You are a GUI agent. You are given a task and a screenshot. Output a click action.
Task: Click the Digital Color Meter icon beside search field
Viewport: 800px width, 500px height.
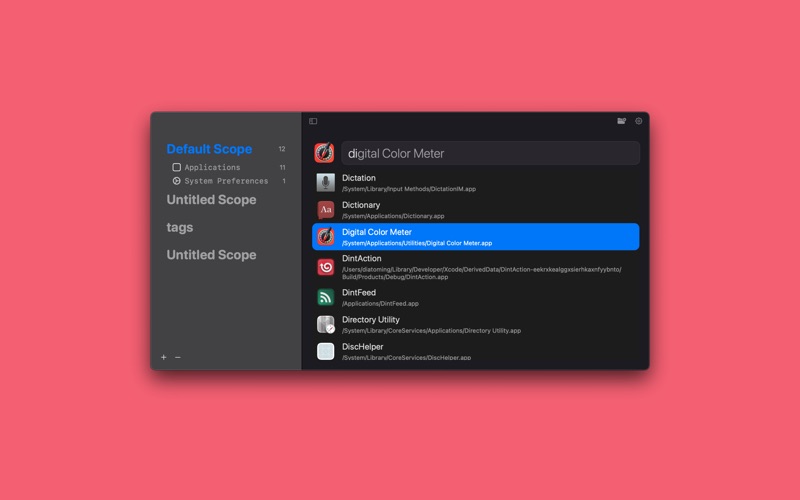324,153
